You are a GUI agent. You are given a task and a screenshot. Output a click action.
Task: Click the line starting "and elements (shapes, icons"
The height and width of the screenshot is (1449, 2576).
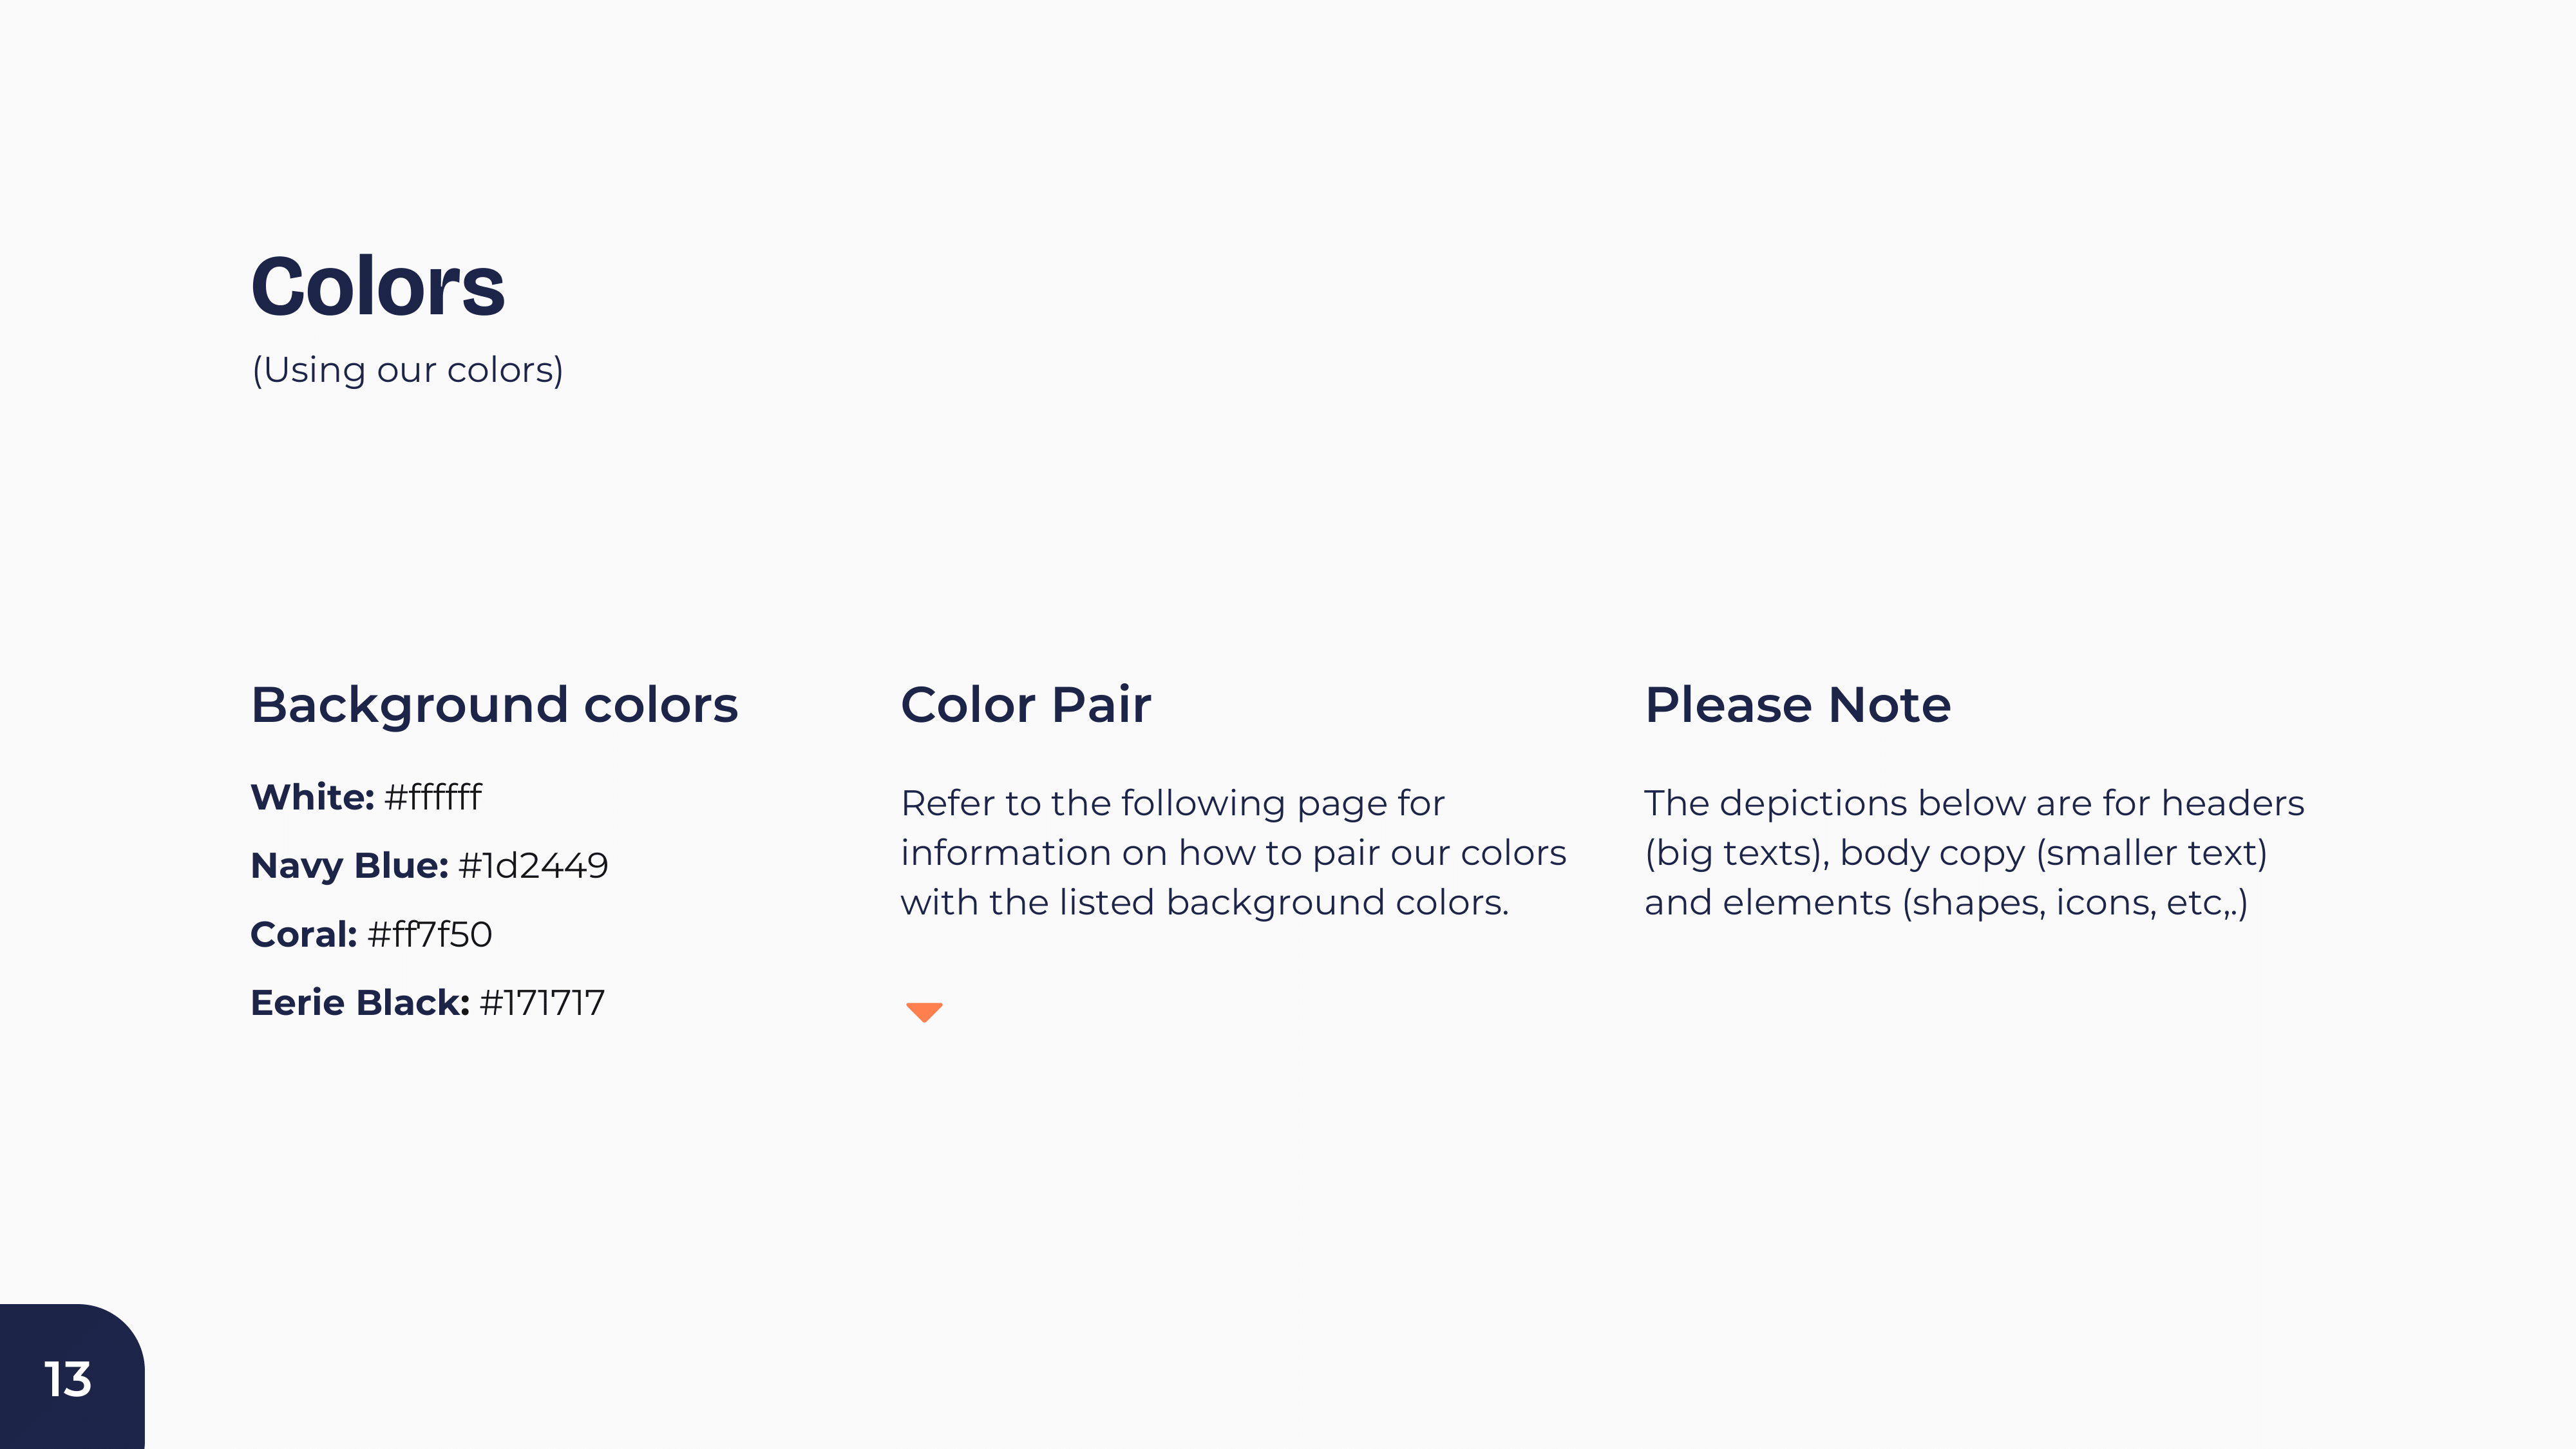pos(1946,902)
